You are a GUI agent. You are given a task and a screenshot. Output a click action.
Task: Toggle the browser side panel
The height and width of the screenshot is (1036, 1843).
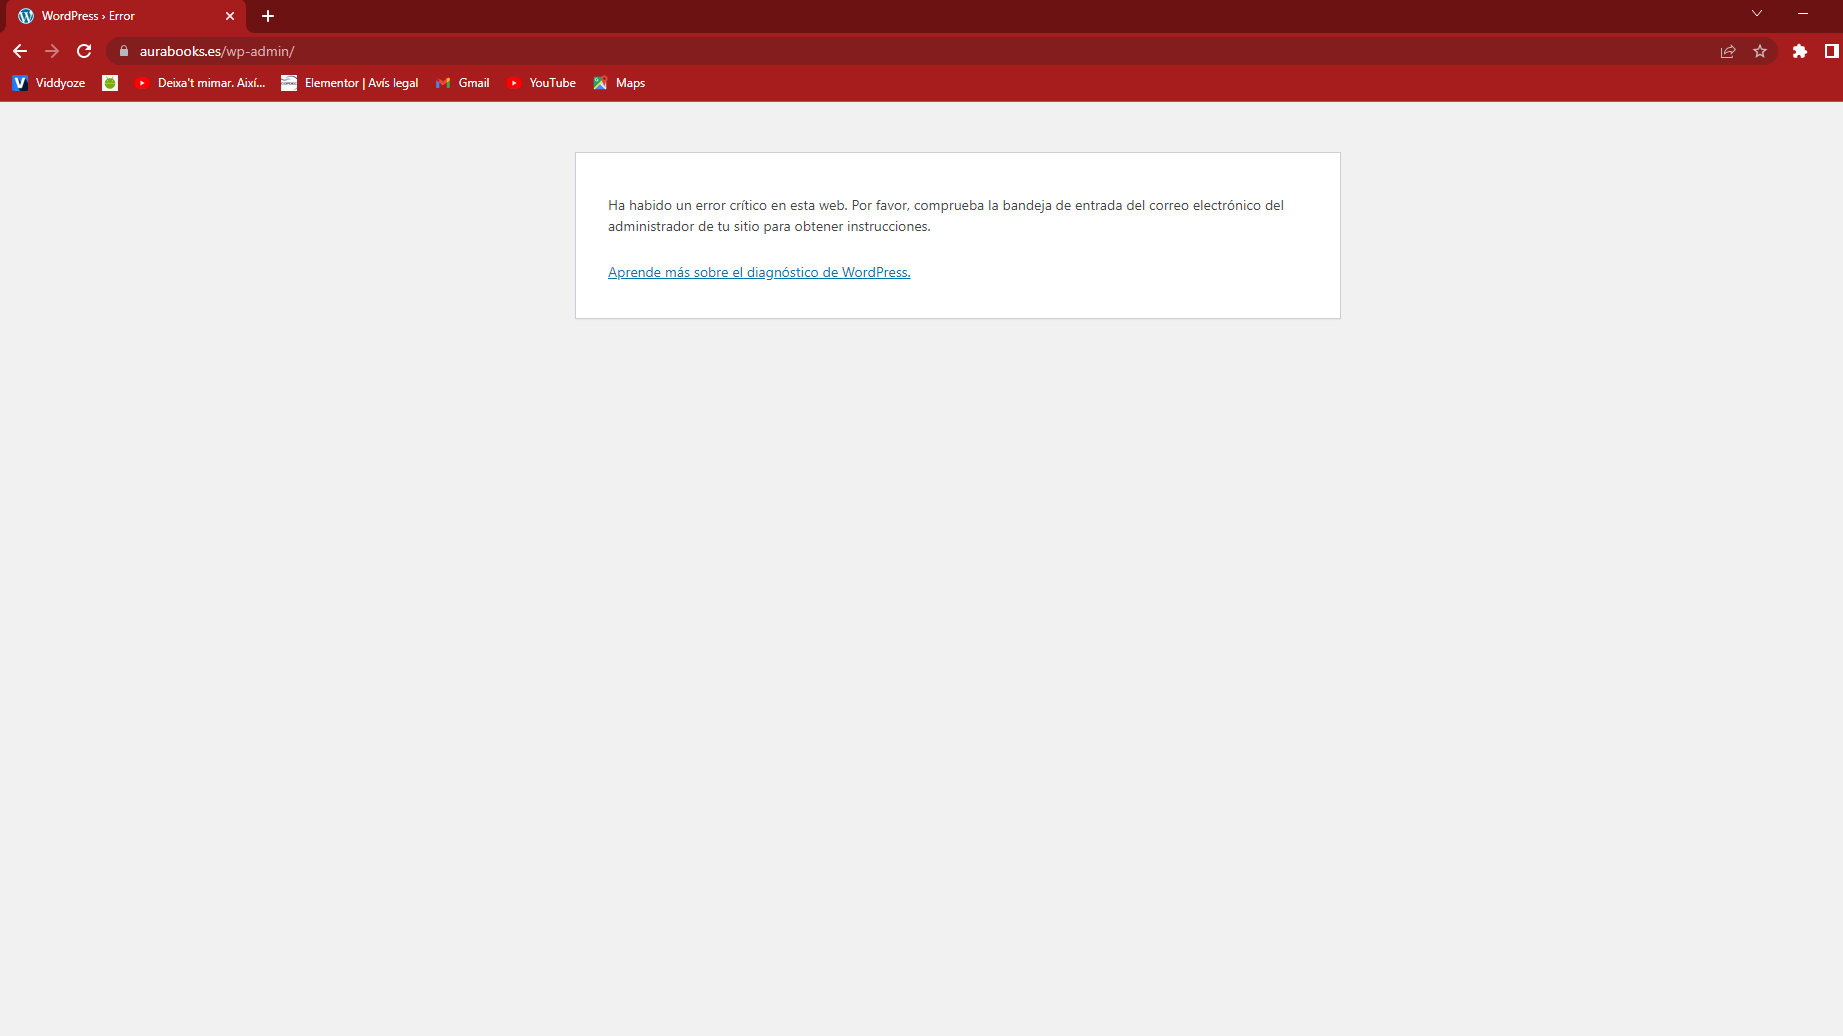1831,51
